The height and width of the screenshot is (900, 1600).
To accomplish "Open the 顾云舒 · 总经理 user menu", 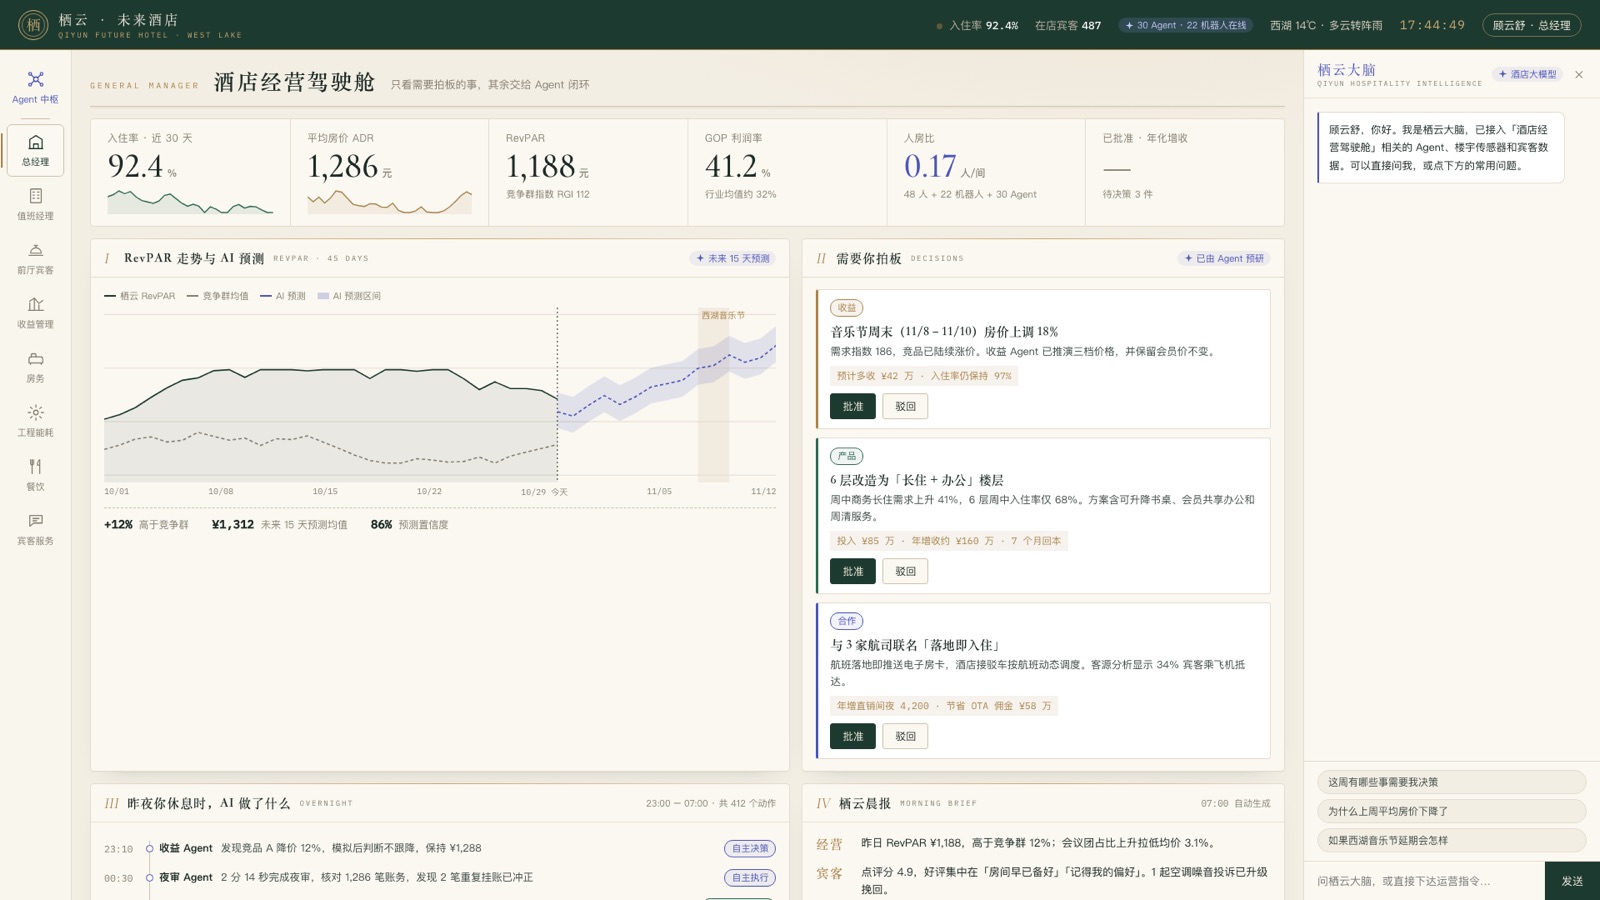I will (1531, 25).
